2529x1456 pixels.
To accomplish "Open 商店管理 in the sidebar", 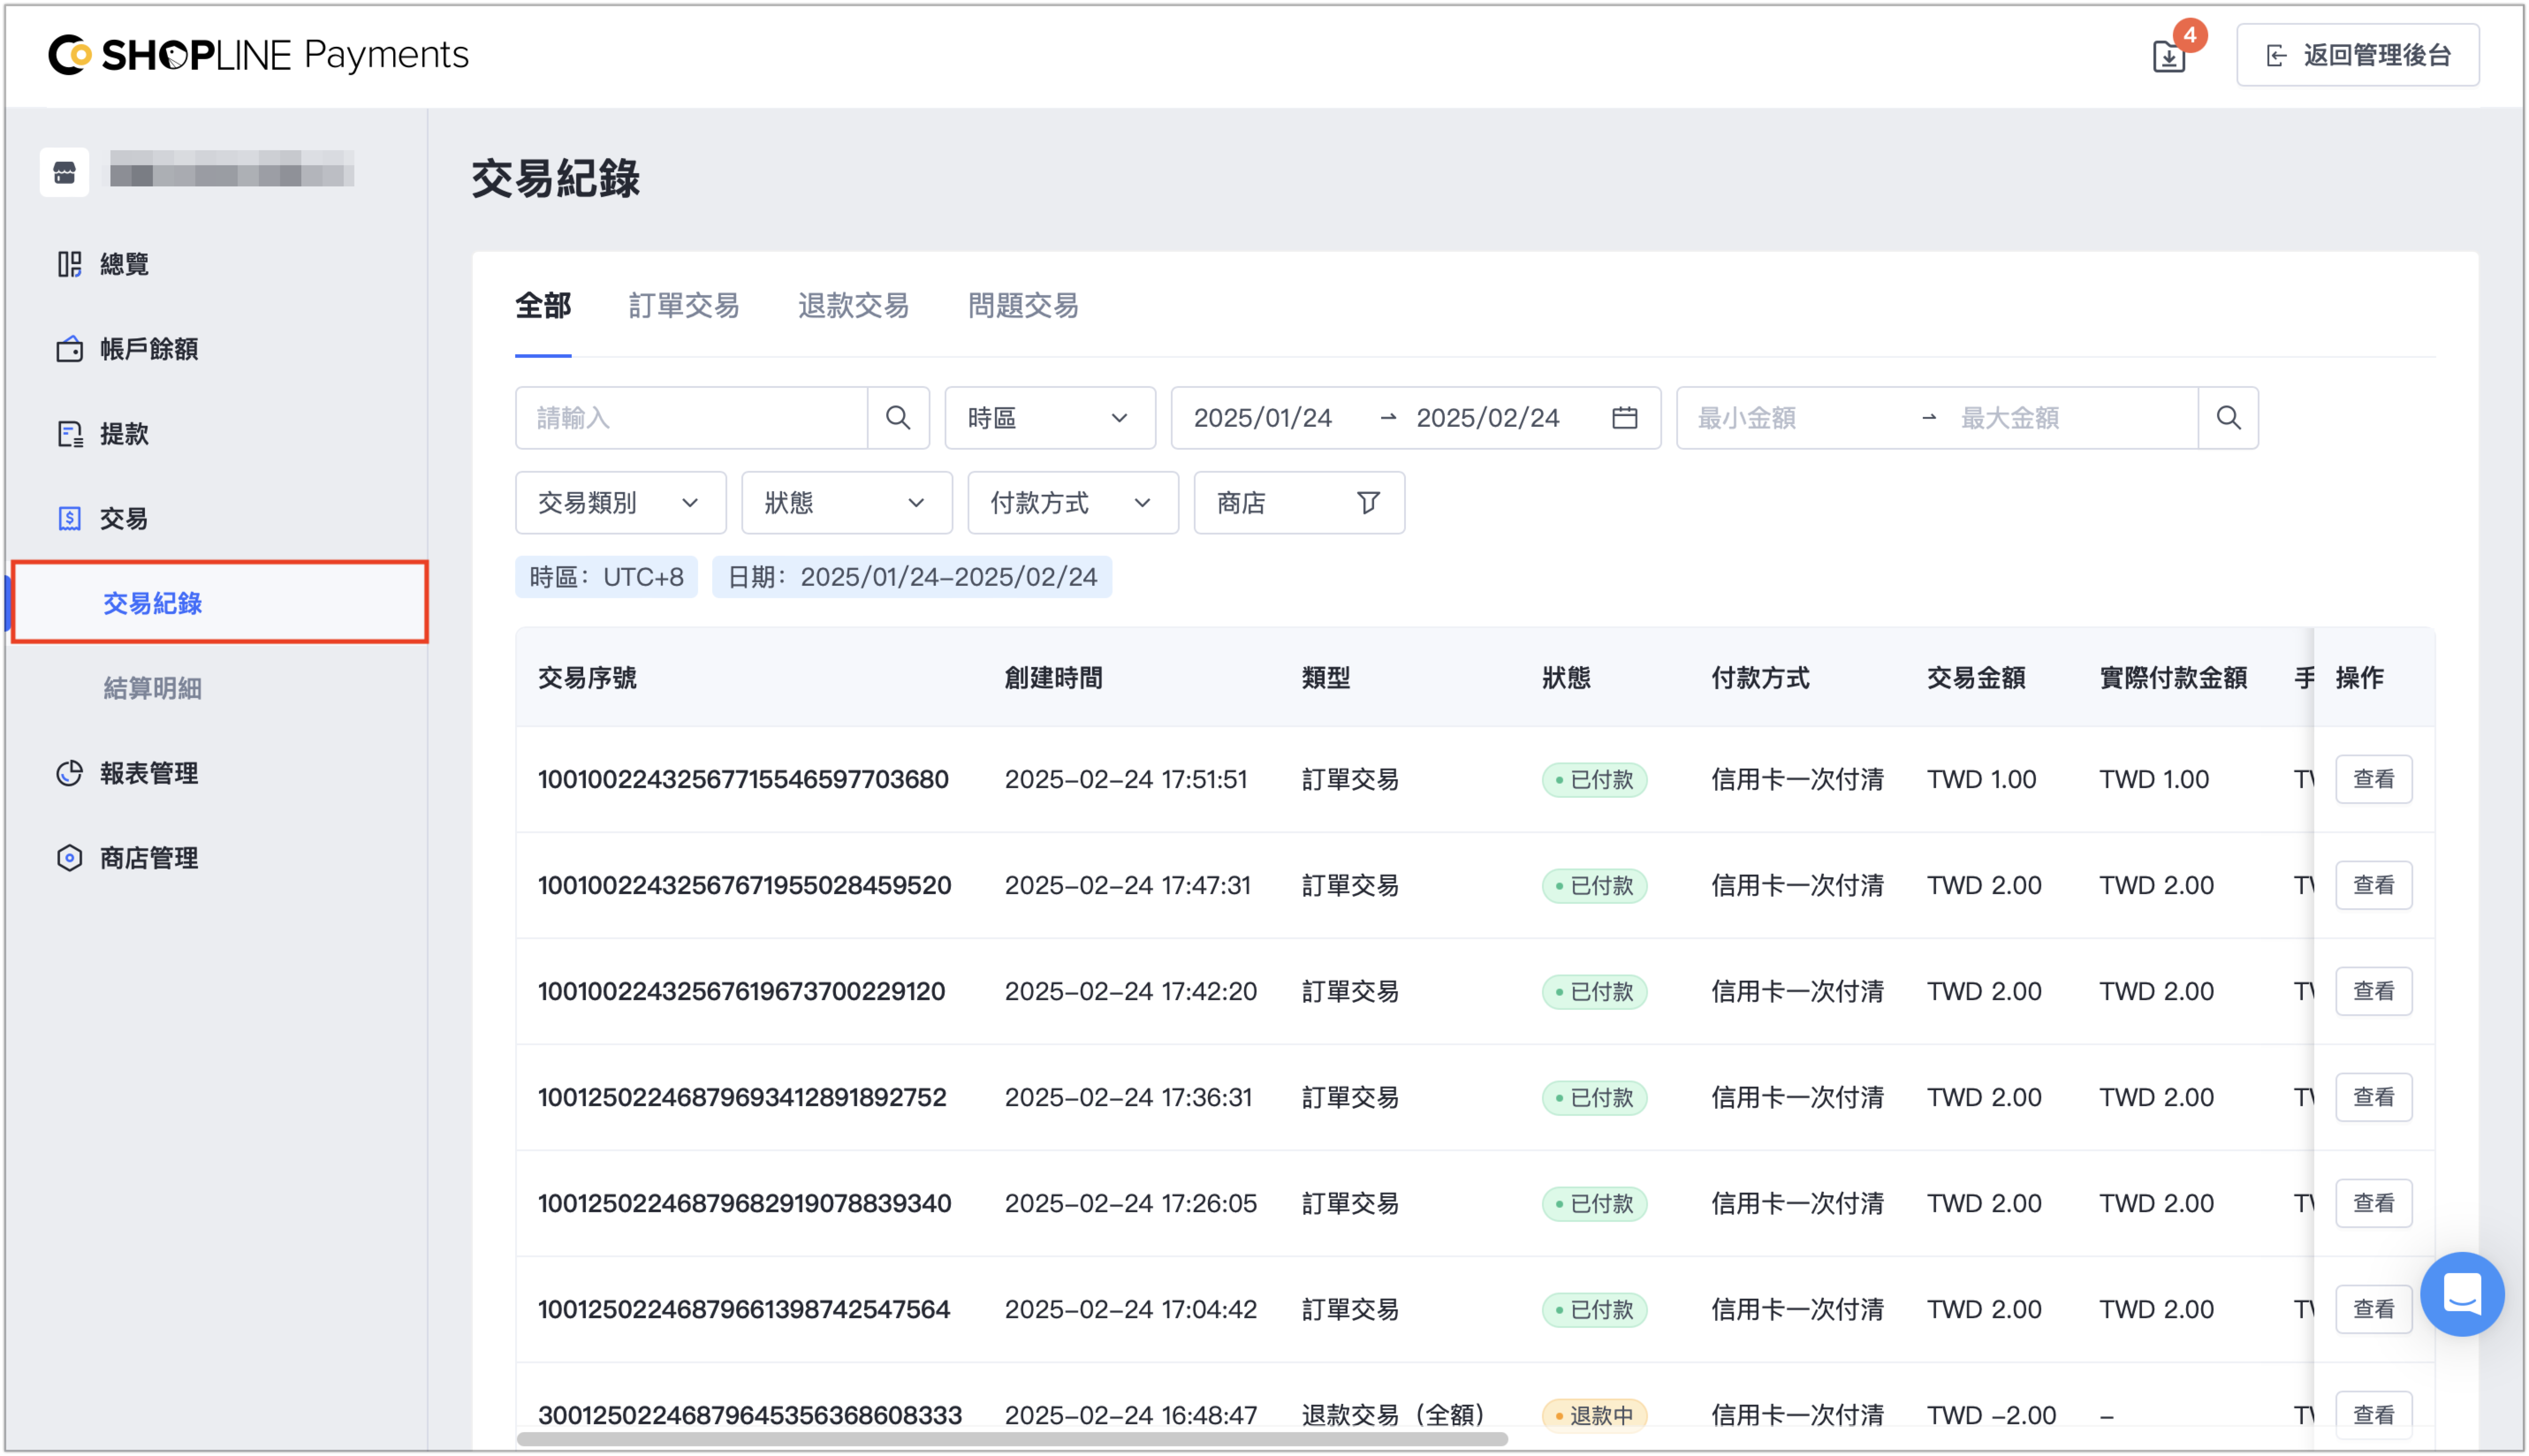I will 148,858.
